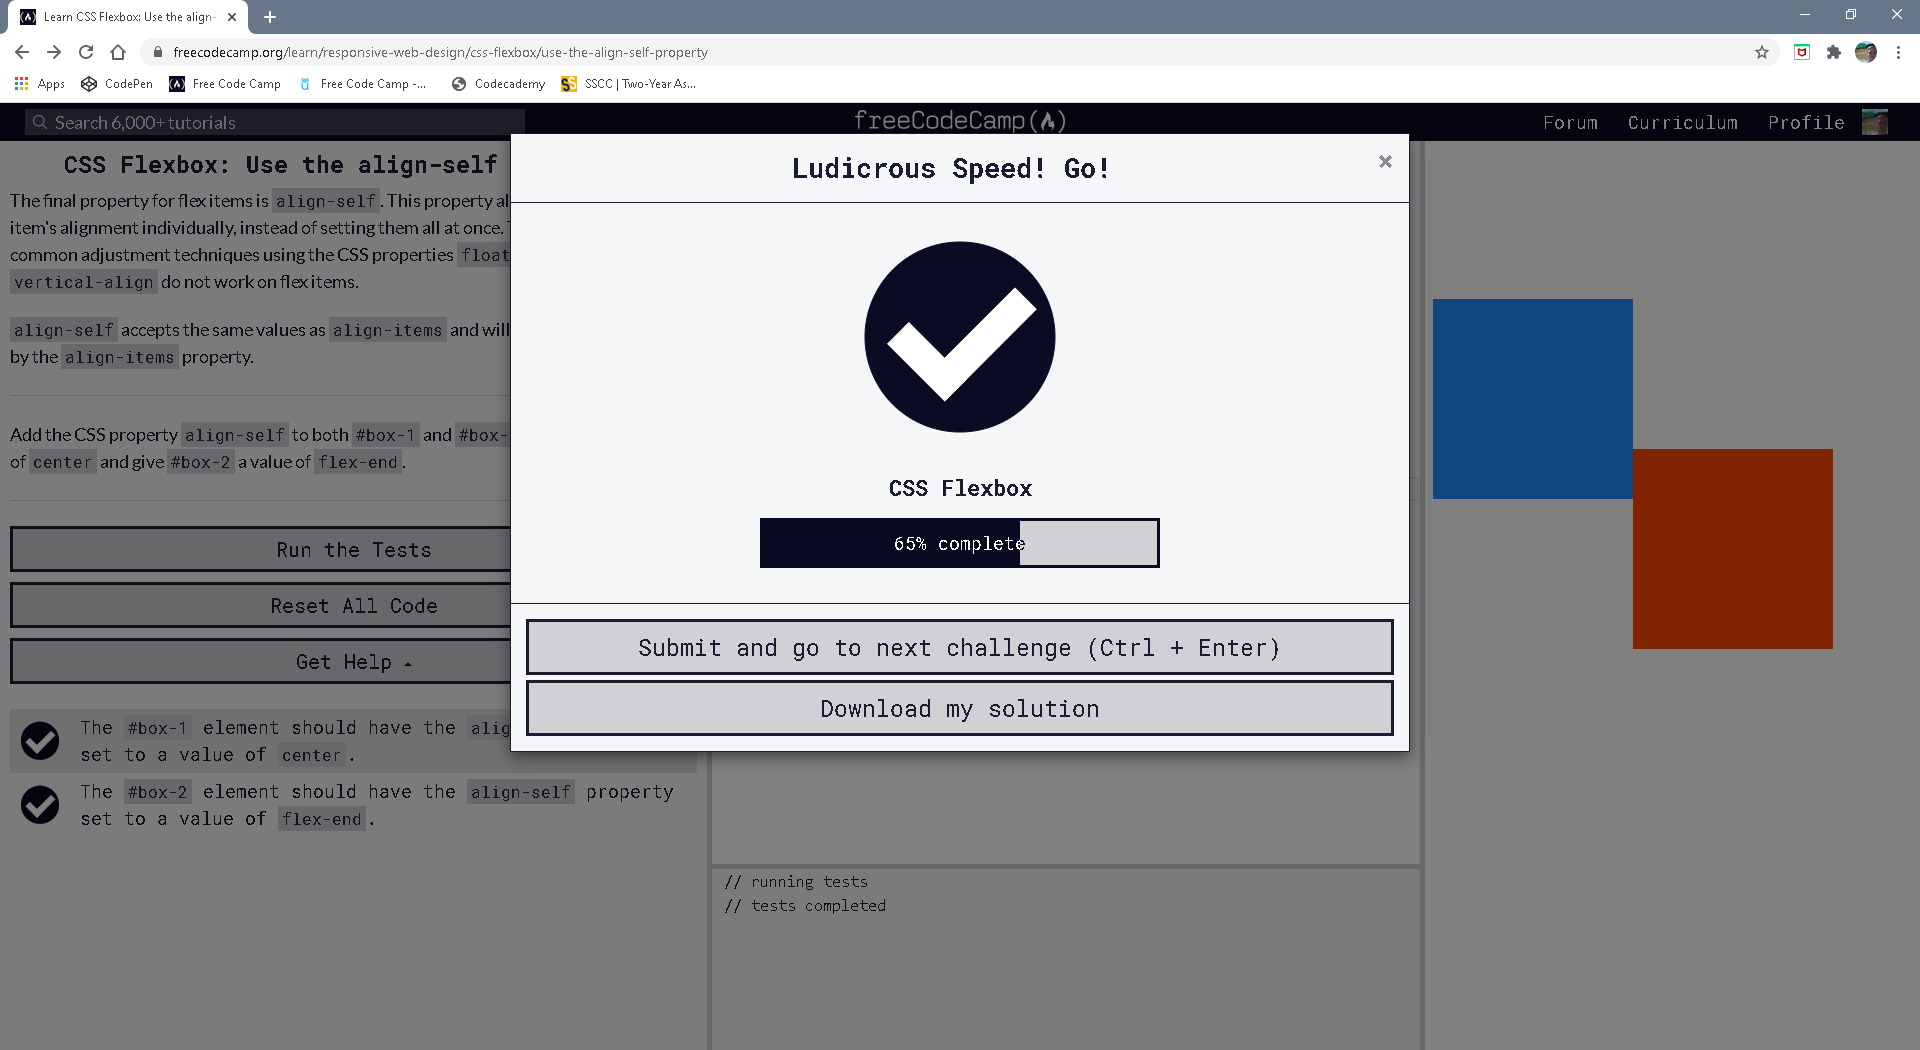Open the Free Code Camp bookmark
The width and height of the screenshot is (1920, 1050).
coord(224,84)
